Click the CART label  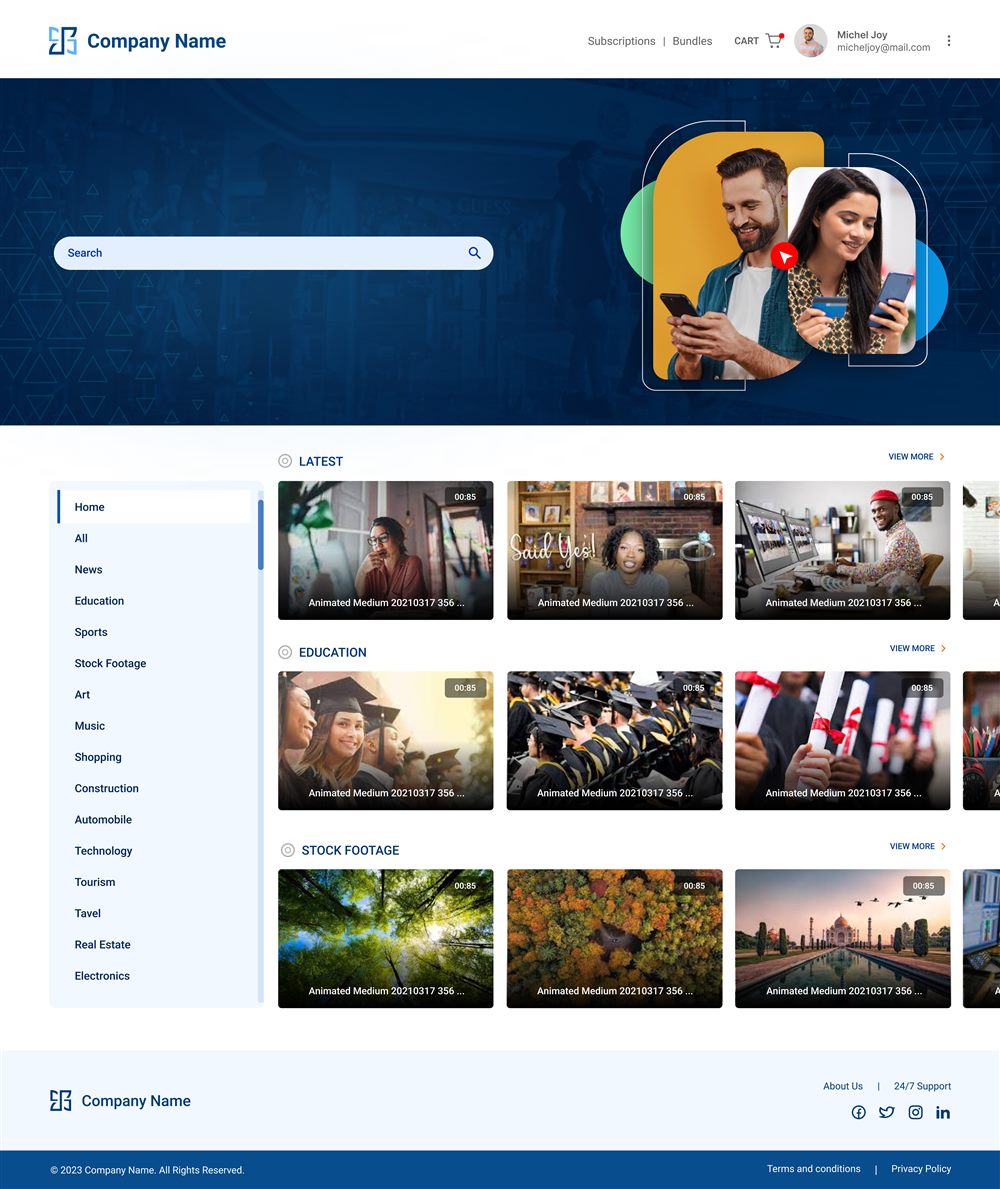pyautogui.click(x=747, y=41)
